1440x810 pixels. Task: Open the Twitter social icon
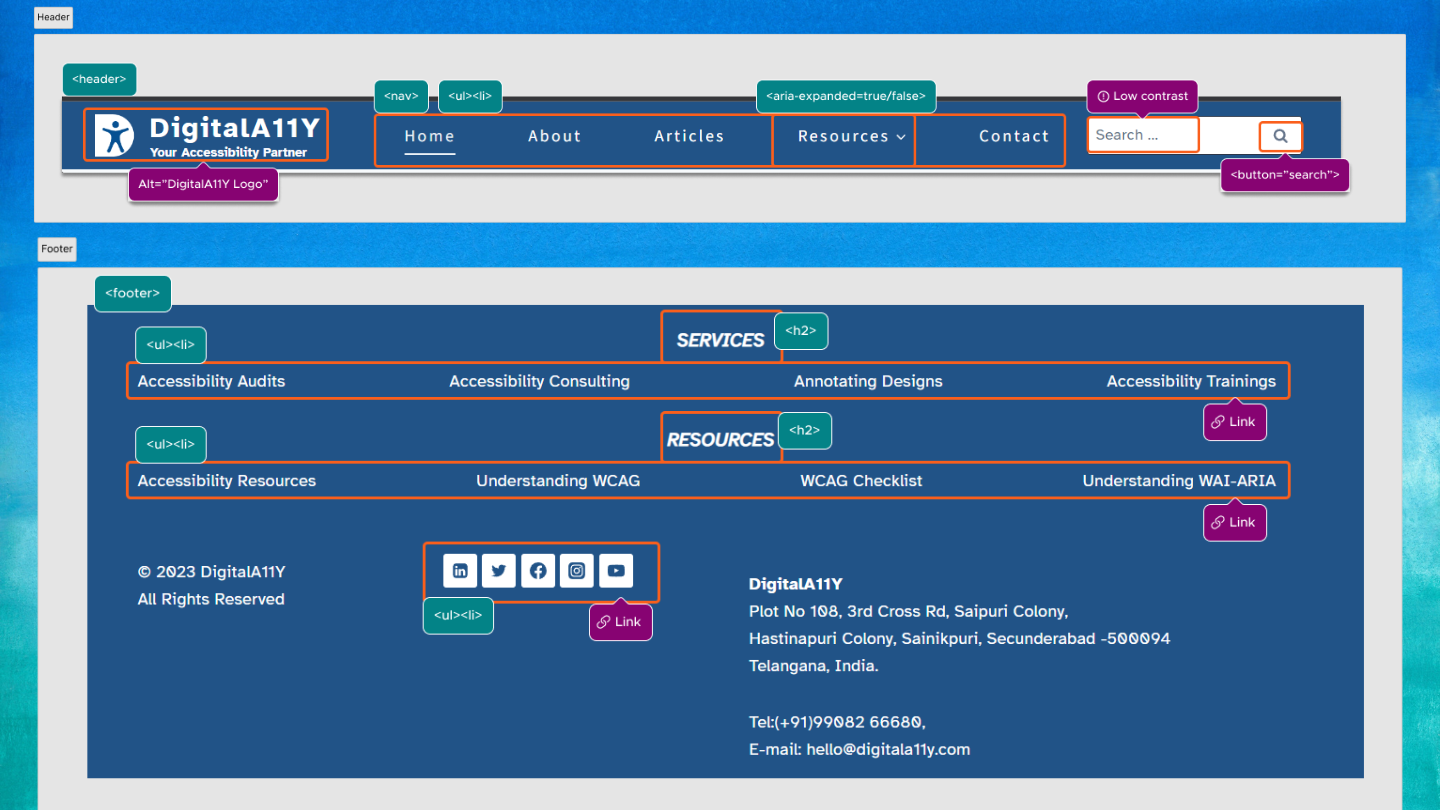point(499,571)
